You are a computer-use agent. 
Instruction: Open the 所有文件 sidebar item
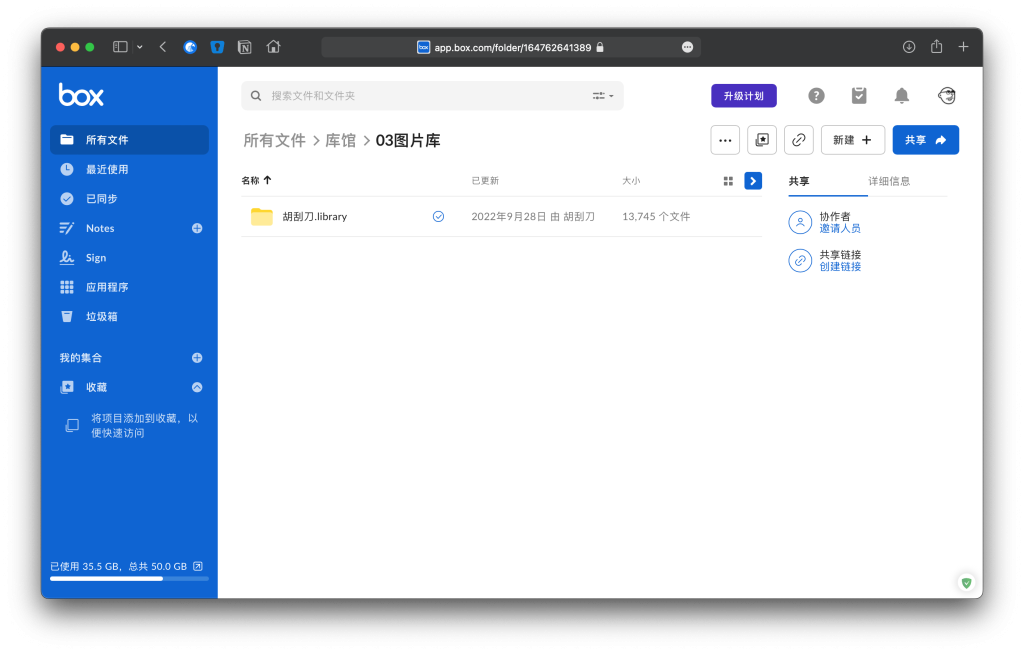[129, 140]
